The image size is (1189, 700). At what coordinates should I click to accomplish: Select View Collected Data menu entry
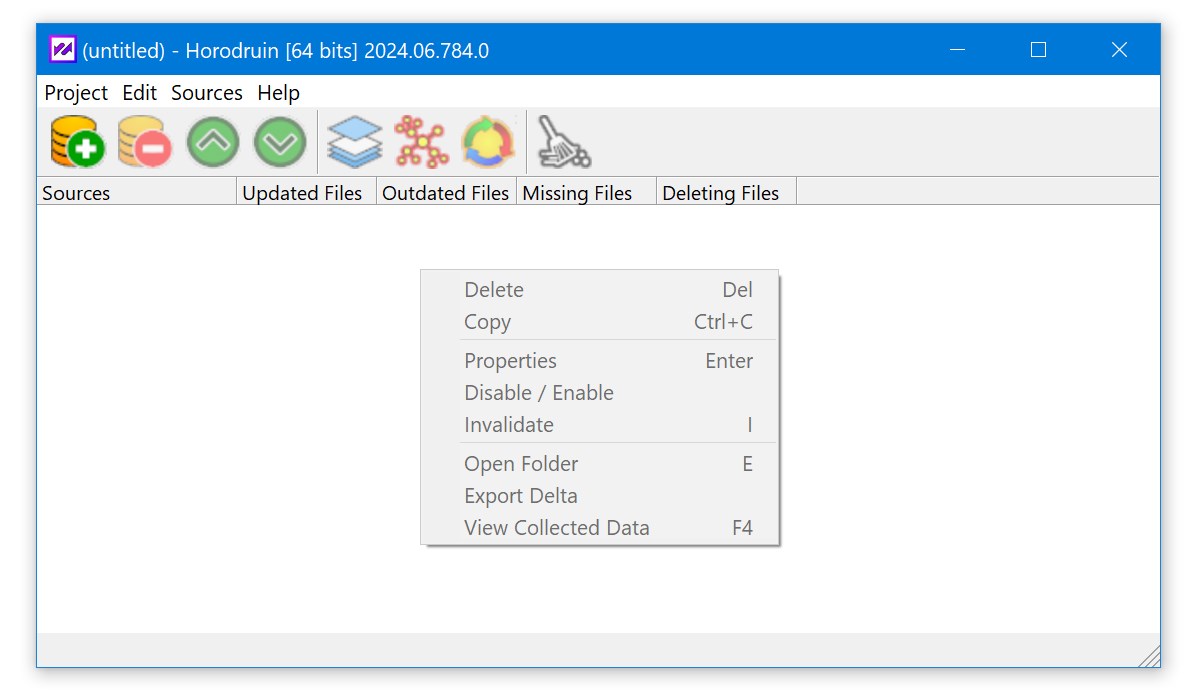[x=556, y=528]
